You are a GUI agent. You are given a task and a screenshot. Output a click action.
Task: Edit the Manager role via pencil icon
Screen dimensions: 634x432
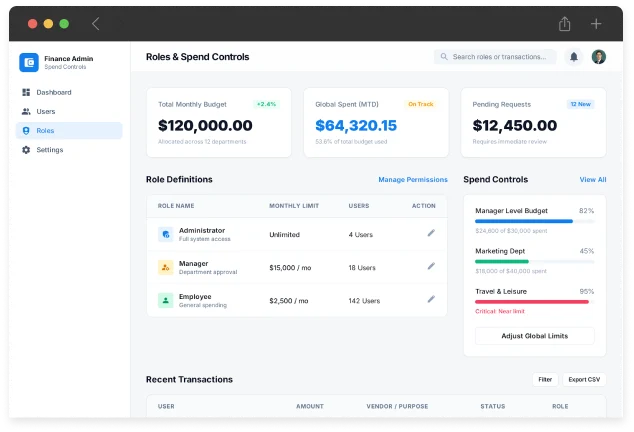pos(431,266)
